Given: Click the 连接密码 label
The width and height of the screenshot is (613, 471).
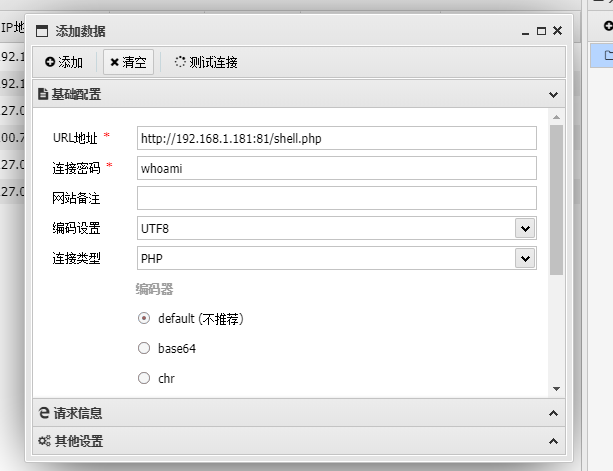Looking at the screenshot, I should (x=77, y=168).
